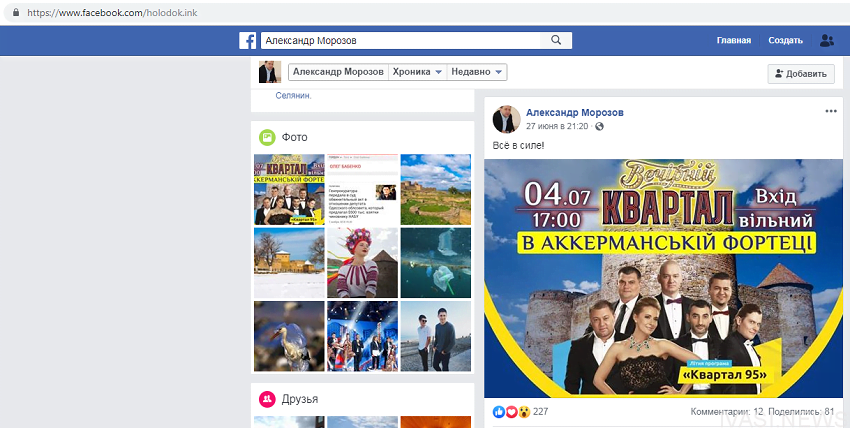This screenshot has width=850, height=428.
Task: Open the stage performance photo thumbnail
Action: point(362,336)
